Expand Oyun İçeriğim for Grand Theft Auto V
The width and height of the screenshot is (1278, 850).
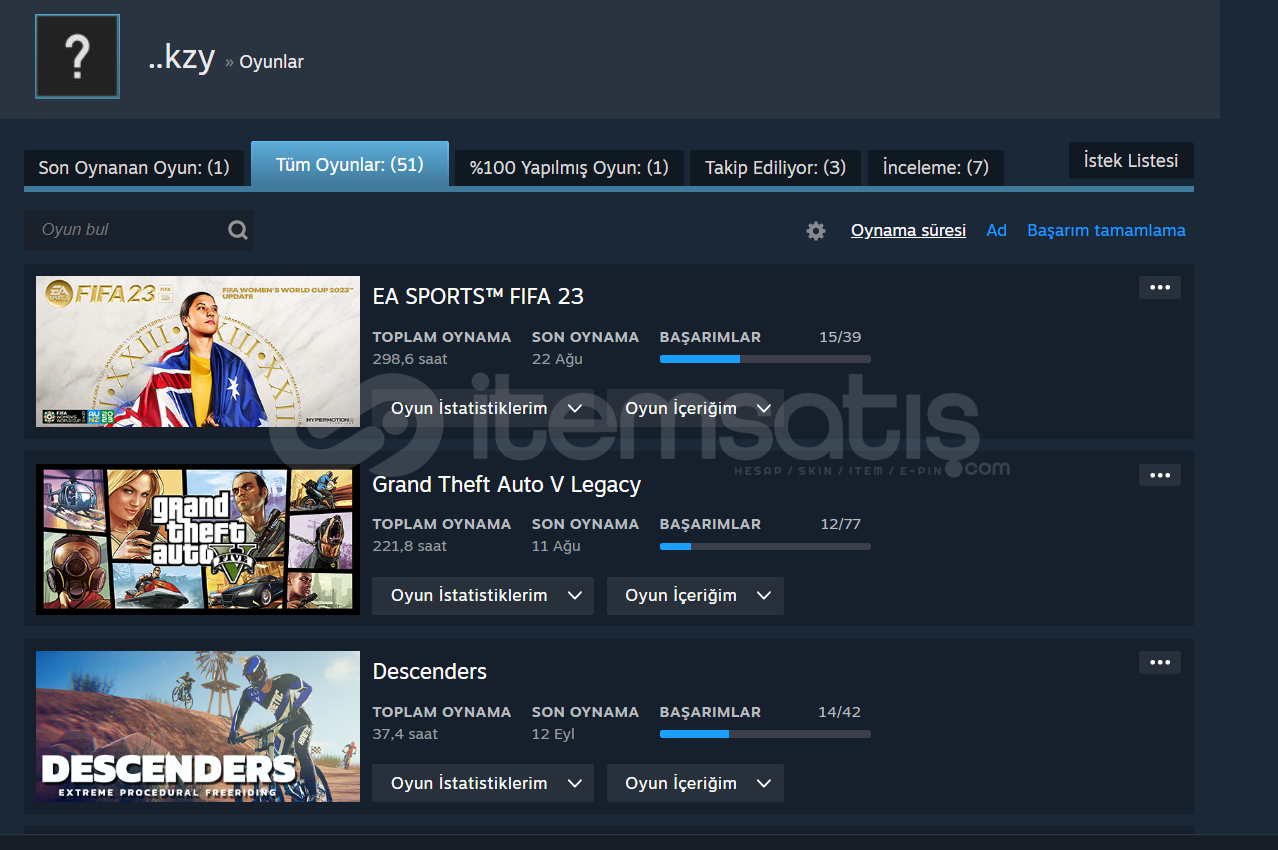coord(695,595)
